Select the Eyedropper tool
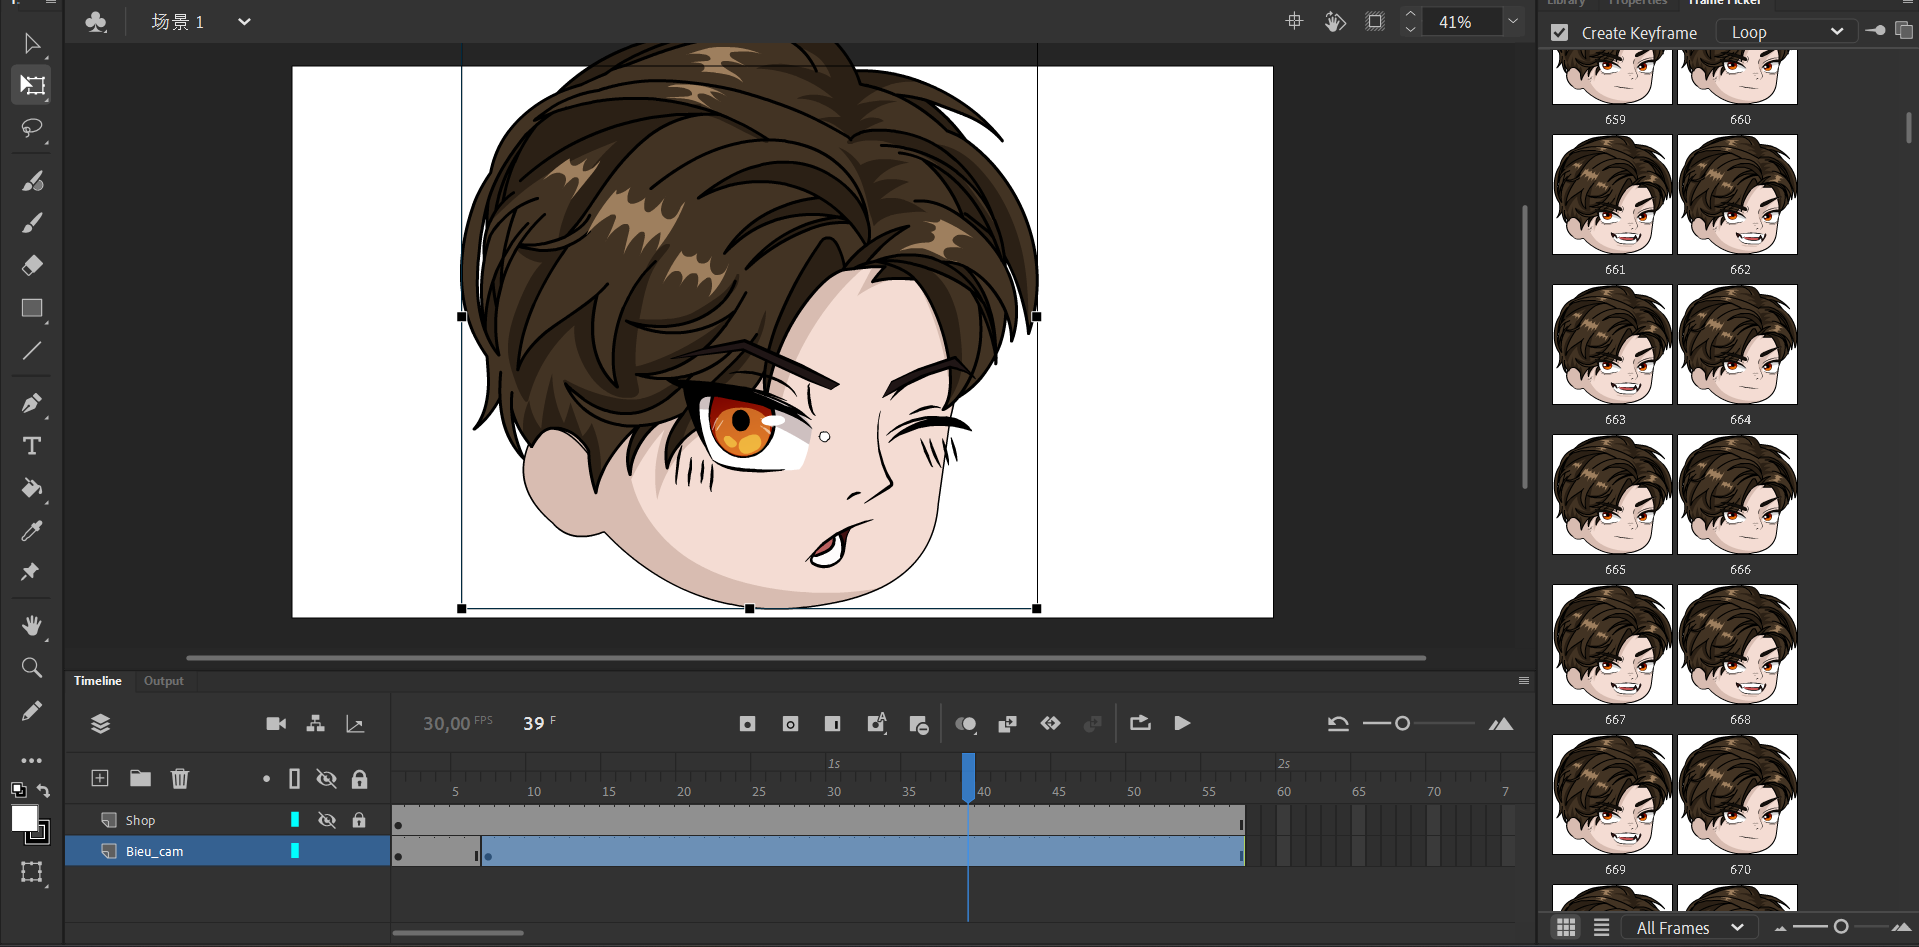 [32, 530]
